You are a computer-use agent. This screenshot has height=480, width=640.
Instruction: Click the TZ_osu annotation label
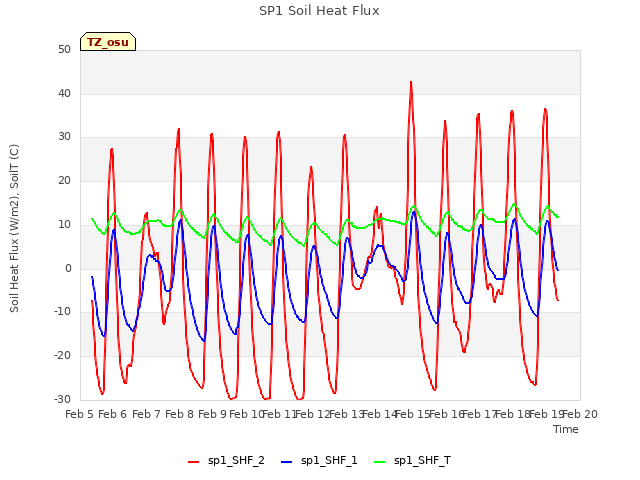[108, 42]
